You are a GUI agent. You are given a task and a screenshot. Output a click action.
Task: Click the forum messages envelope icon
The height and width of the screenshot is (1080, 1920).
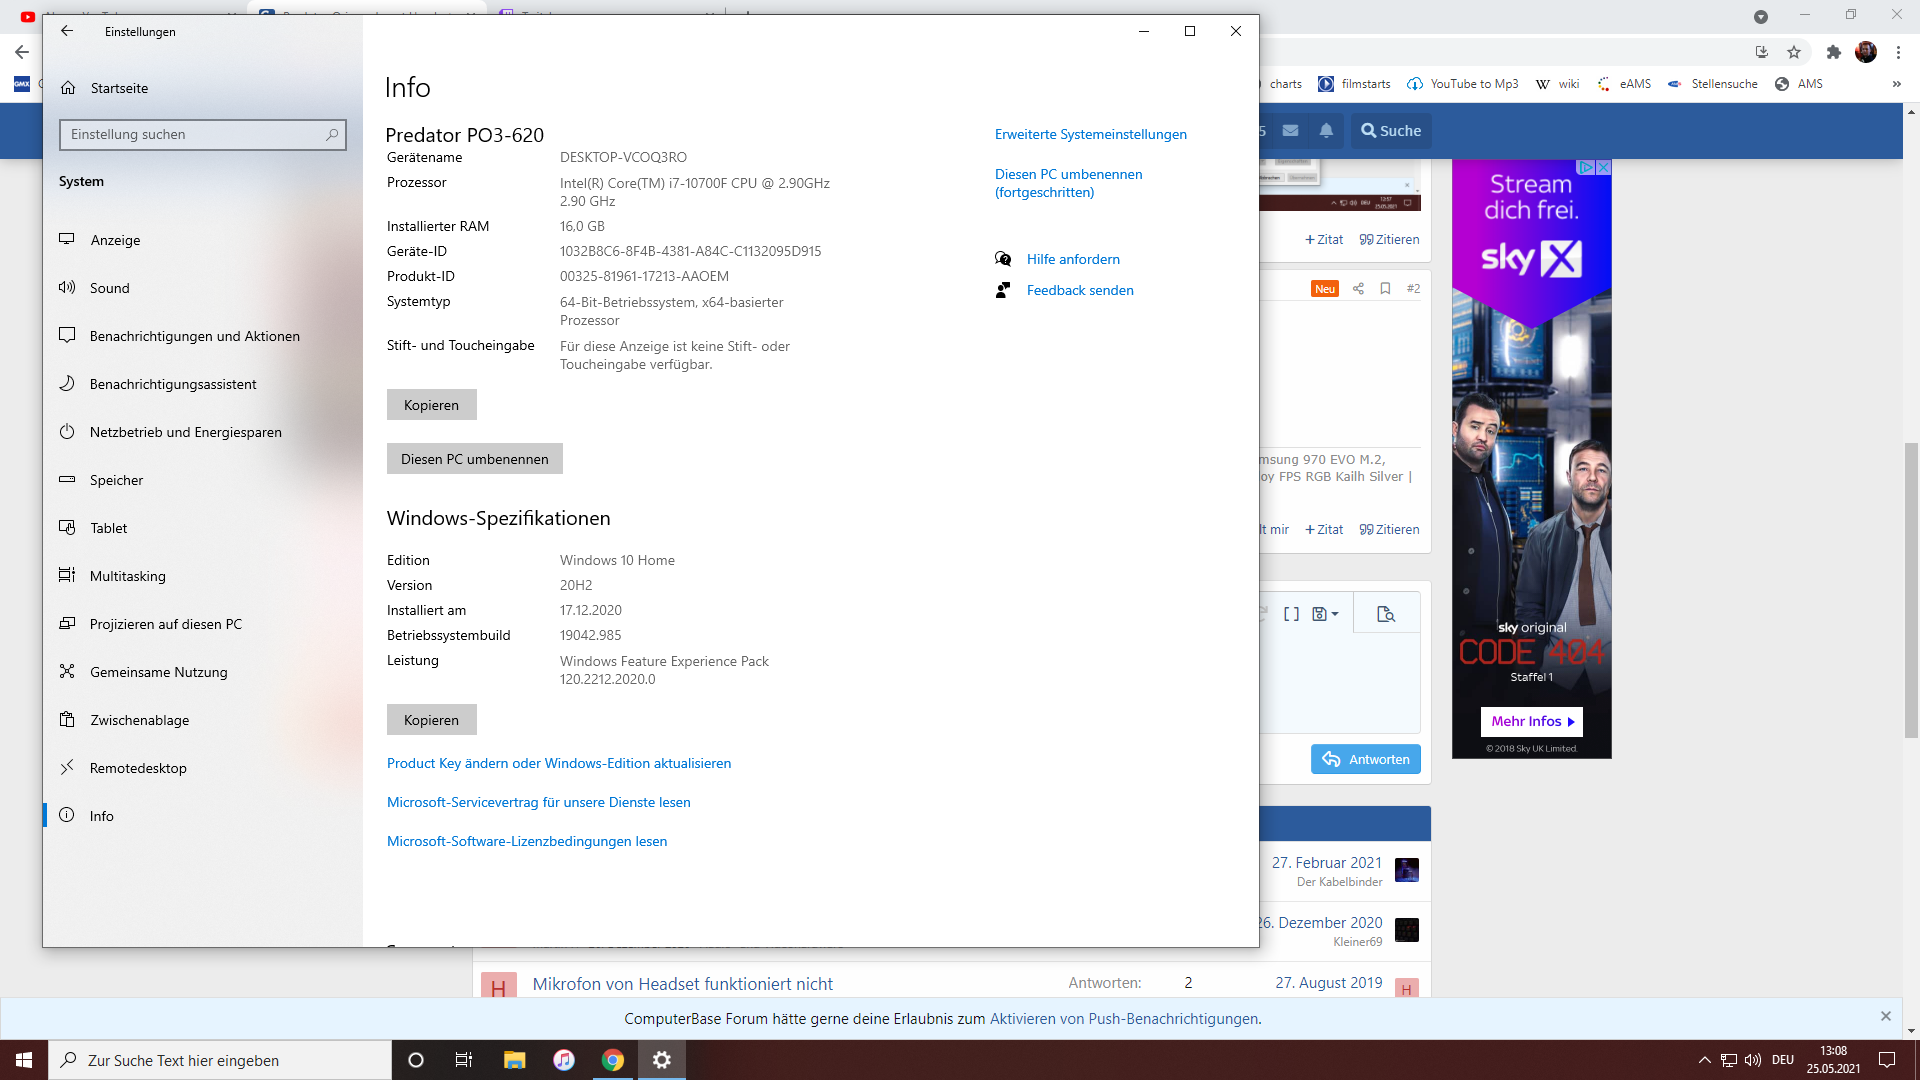1291,131
